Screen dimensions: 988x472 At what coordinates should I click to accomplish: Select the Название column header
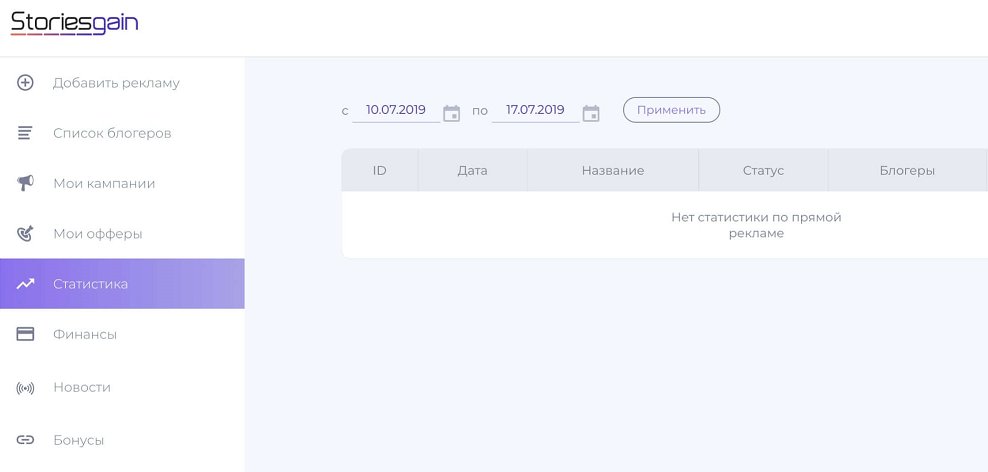[612, 171]
